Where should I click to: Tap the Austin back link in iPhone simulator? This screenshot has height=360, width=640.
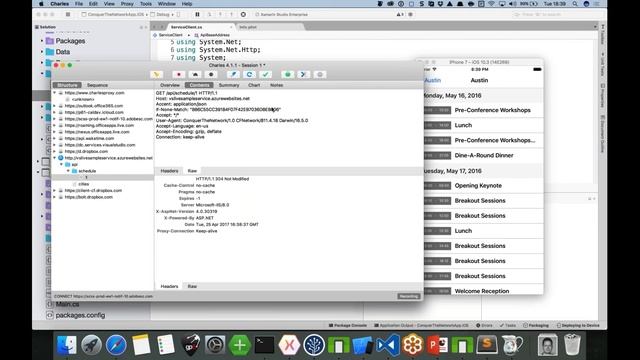[432, 80]
